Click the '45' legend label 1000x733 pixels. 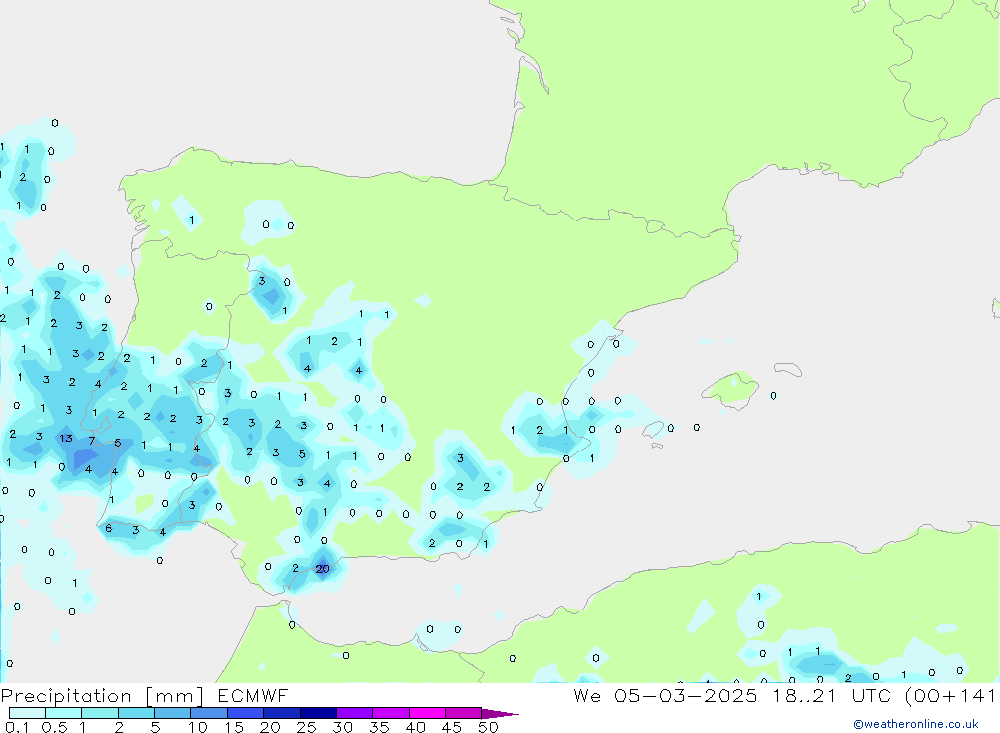coord(452,727)
